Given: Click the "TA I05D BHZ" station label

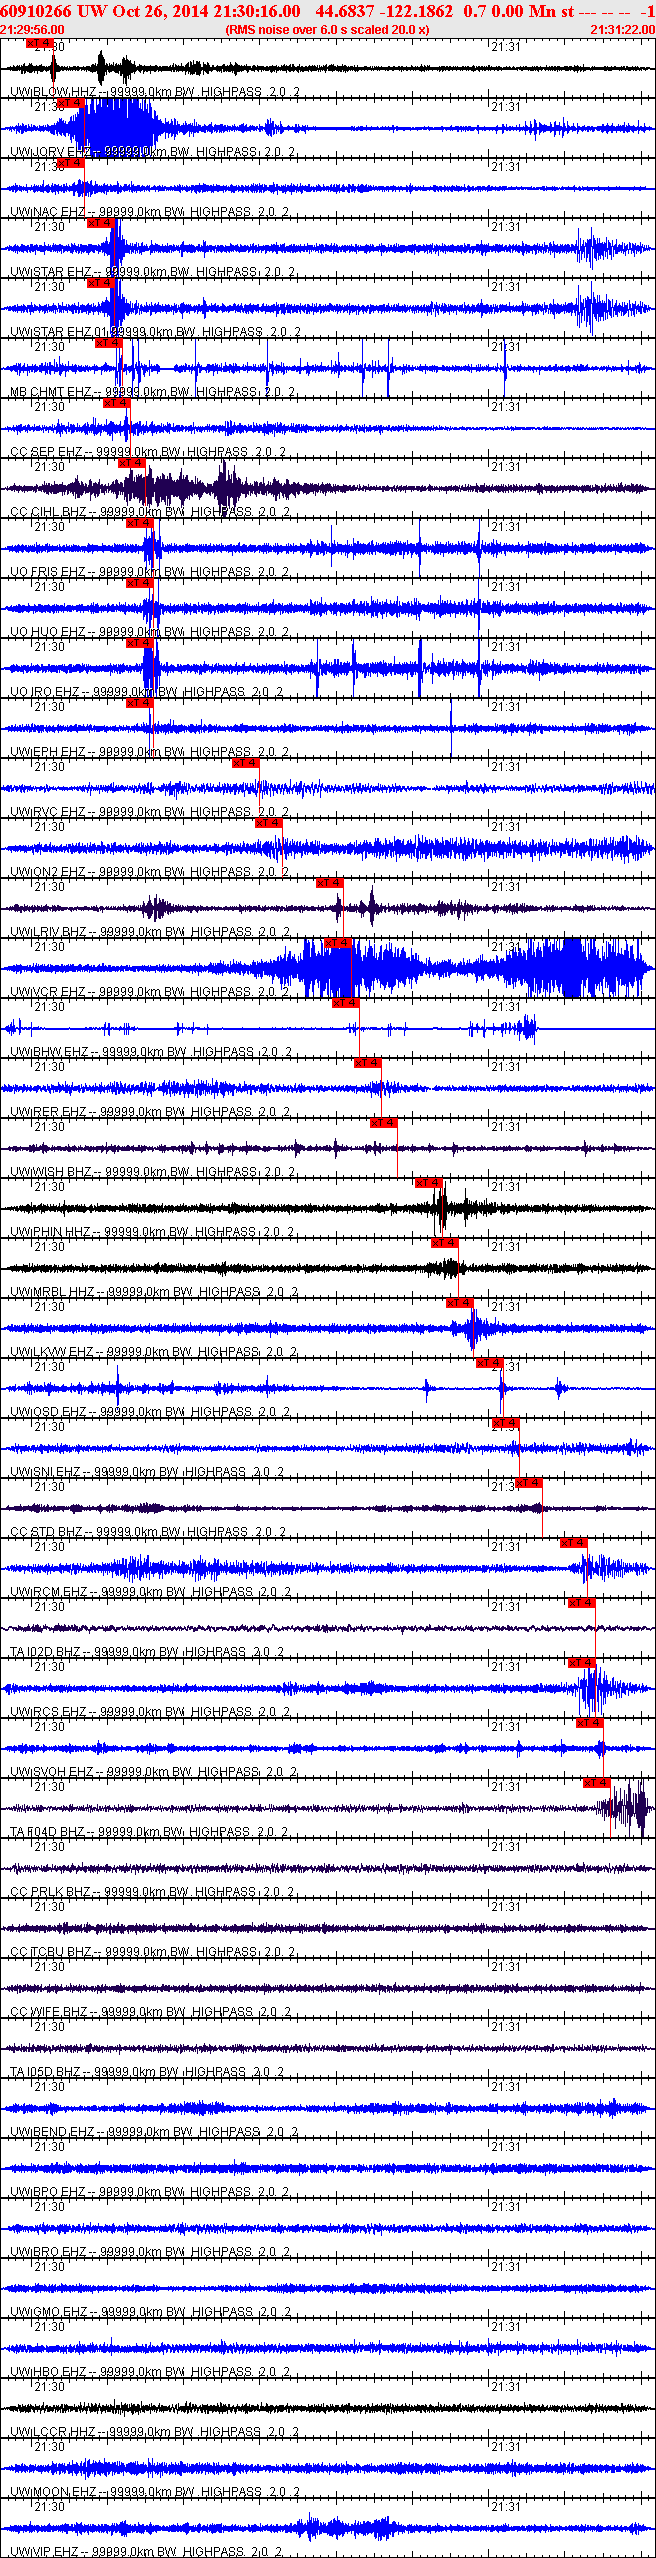Looking at the screenshot, I should point(46,2072).
